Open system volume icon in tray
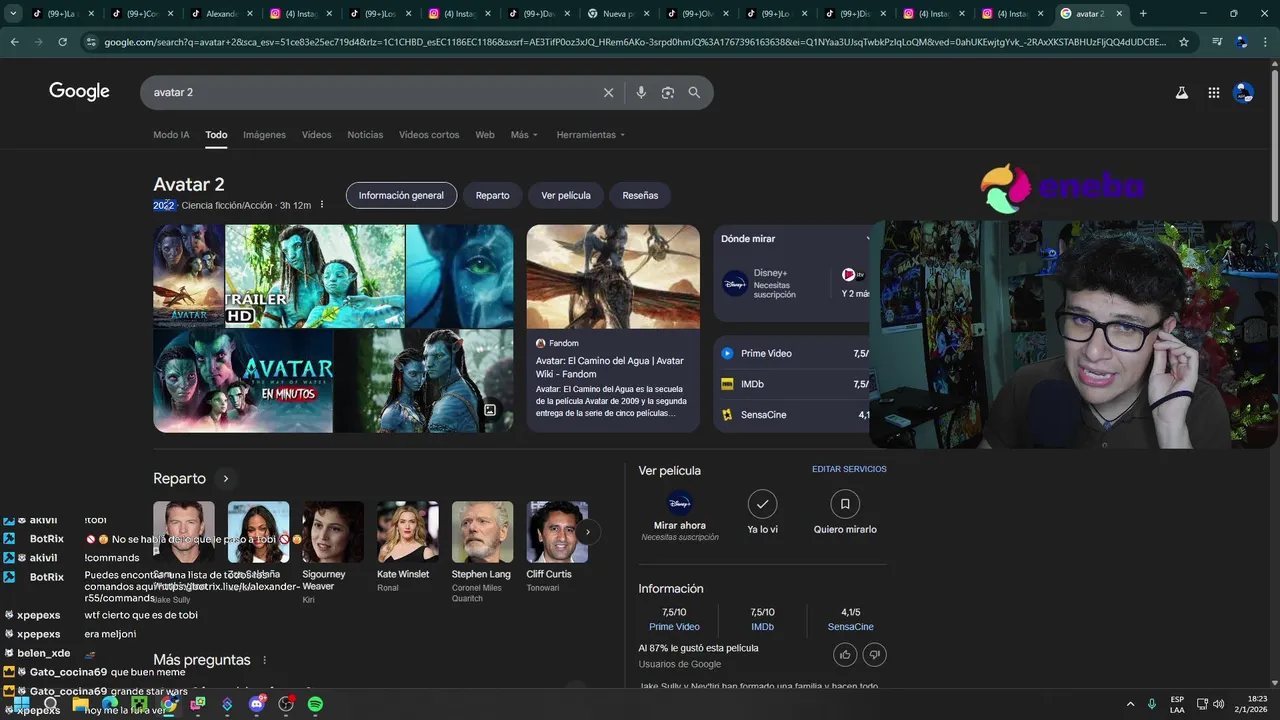 coord(1218,704)
